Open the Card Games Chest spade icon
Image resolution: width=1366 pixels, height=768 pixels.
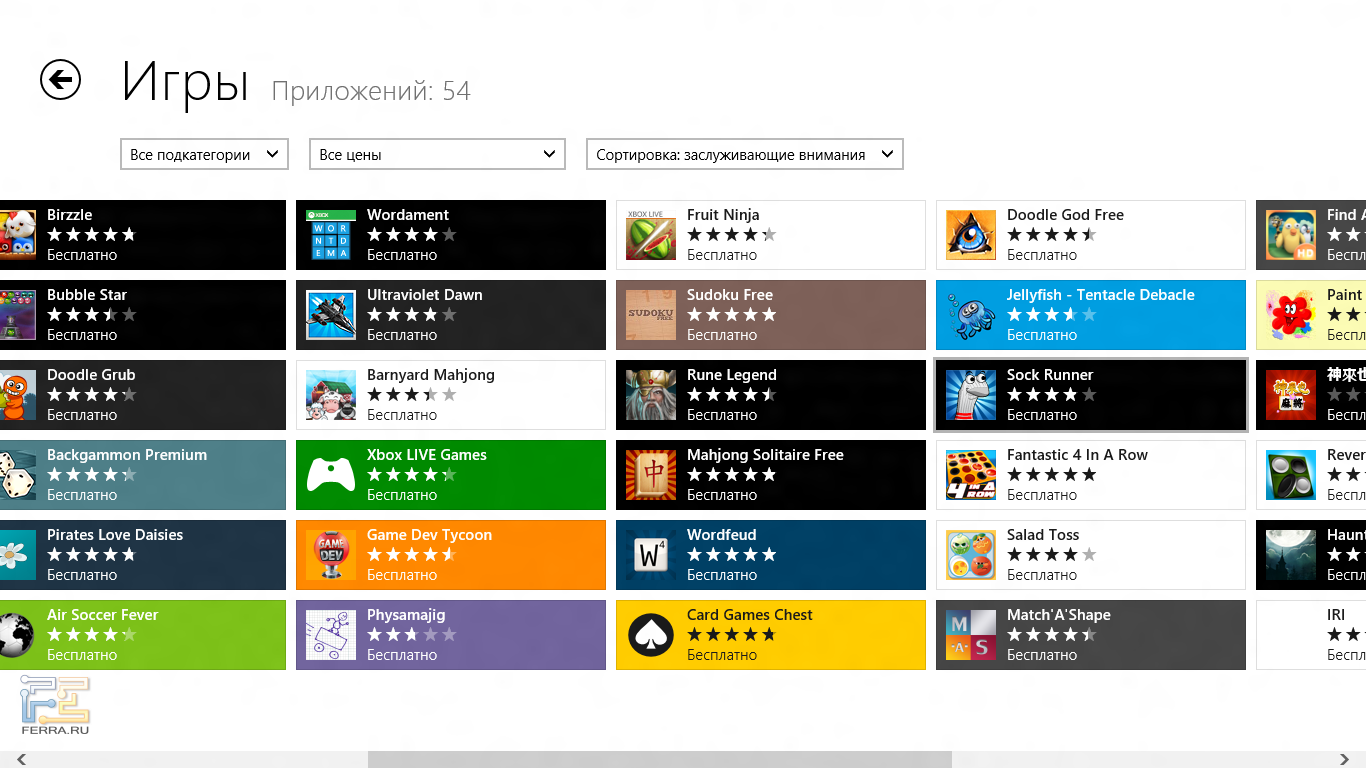(x=651, y=635)
